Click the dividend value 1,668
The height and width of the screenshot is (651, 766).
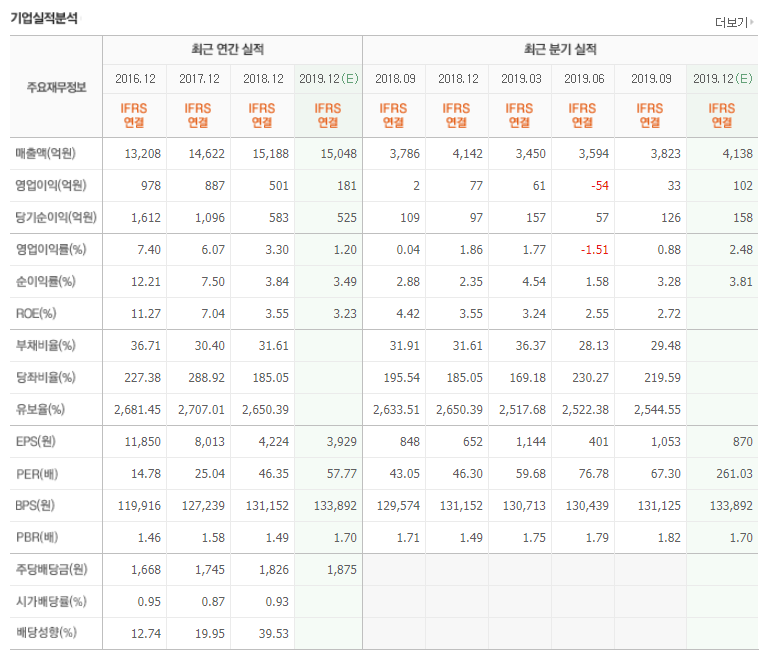(146, 570)
